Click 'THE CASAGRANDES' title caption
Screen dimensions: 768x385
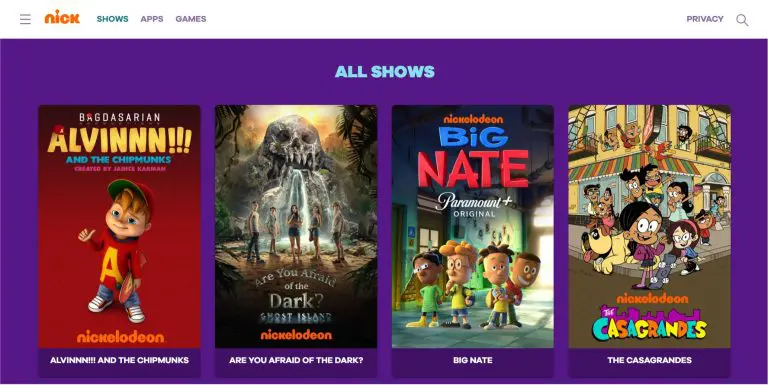pyautogui.click(x=649, y=360)
